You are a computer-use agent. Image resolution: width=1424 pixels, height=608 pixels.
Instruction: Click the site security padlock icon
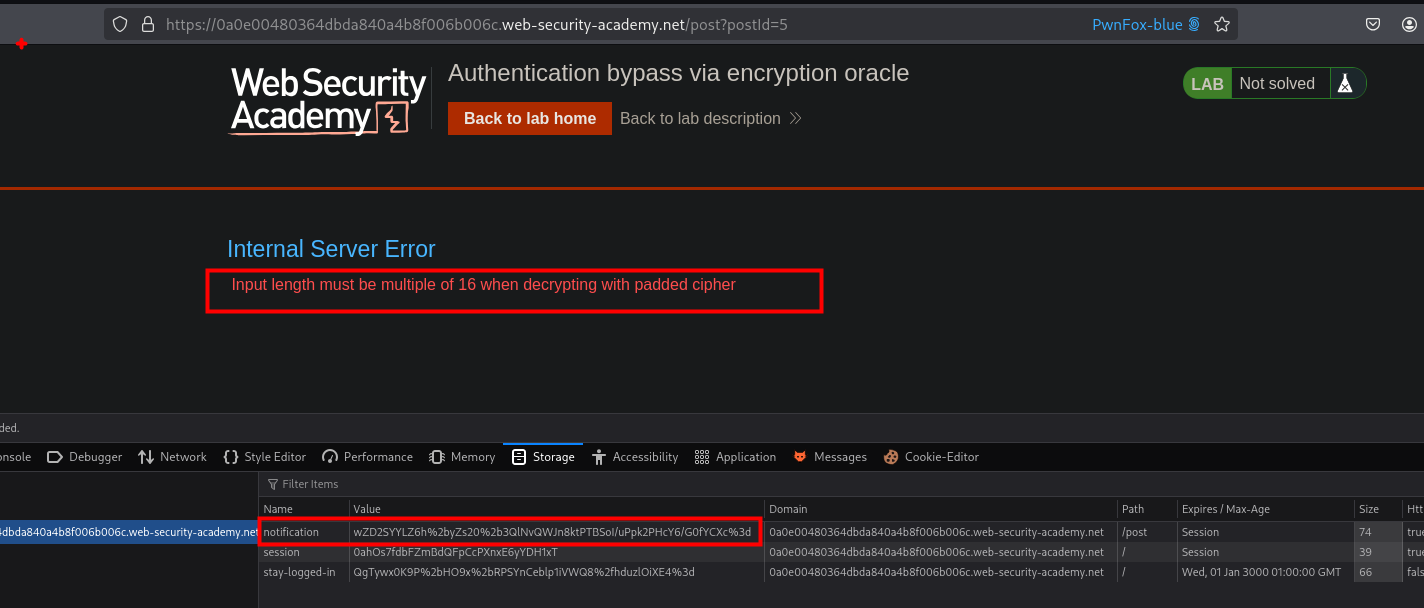click(147, 24)
